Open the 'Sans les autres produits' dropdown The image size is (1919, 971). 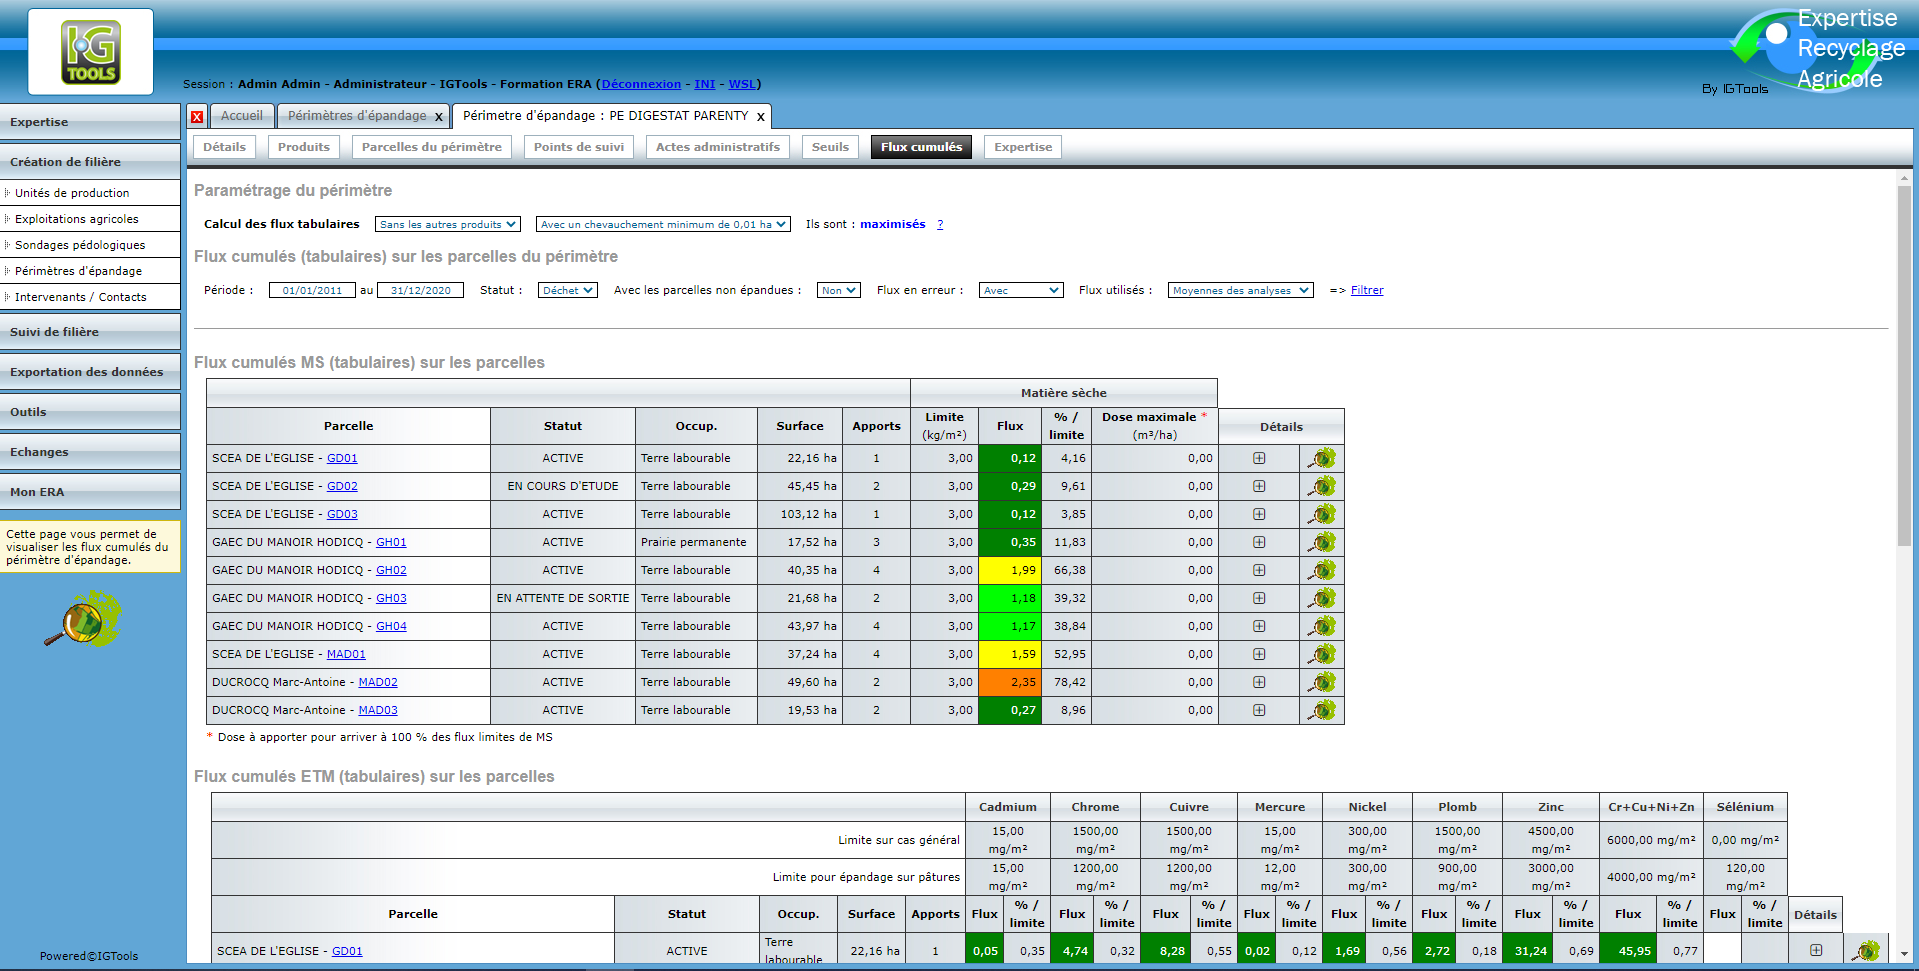point(447,224)
